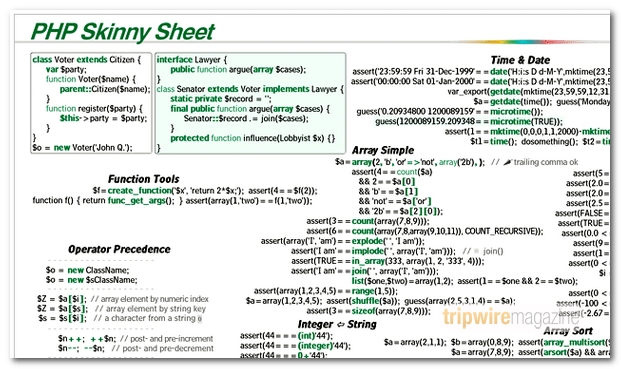This screenshot has width=621, height=369.
Task: Click 'microtime(TRUE)' guess line
Action: pyautogui.click(x=469, y=122)
